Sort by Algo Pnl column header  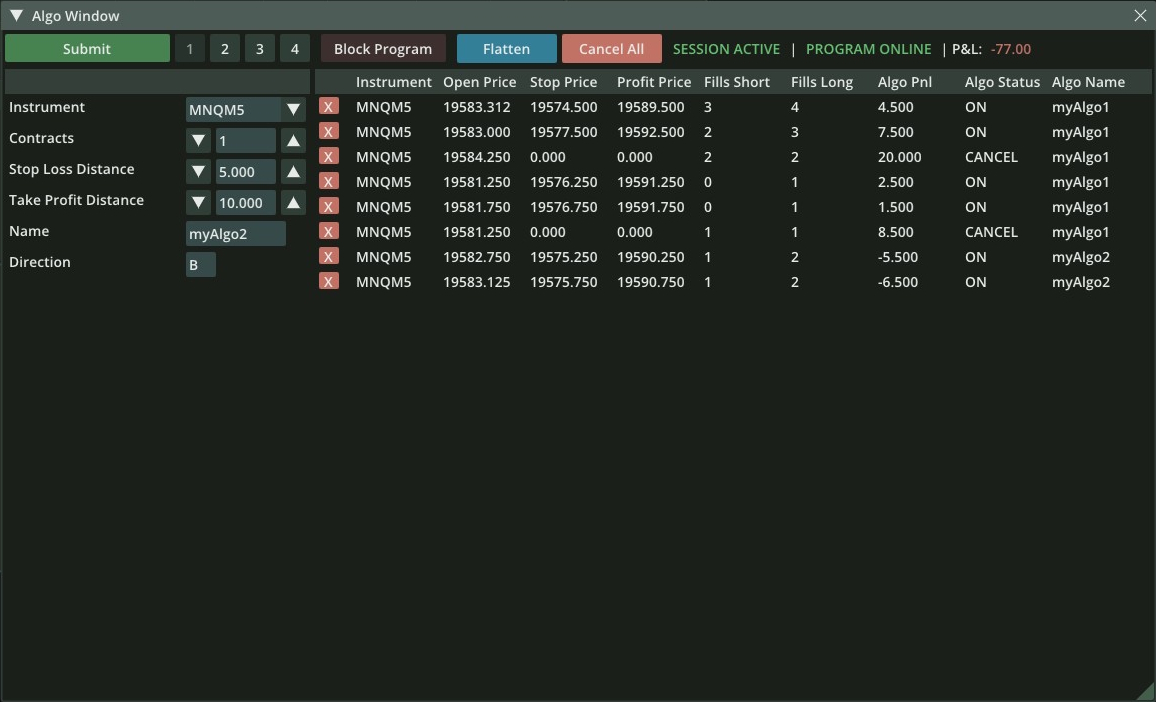(905, 82)
